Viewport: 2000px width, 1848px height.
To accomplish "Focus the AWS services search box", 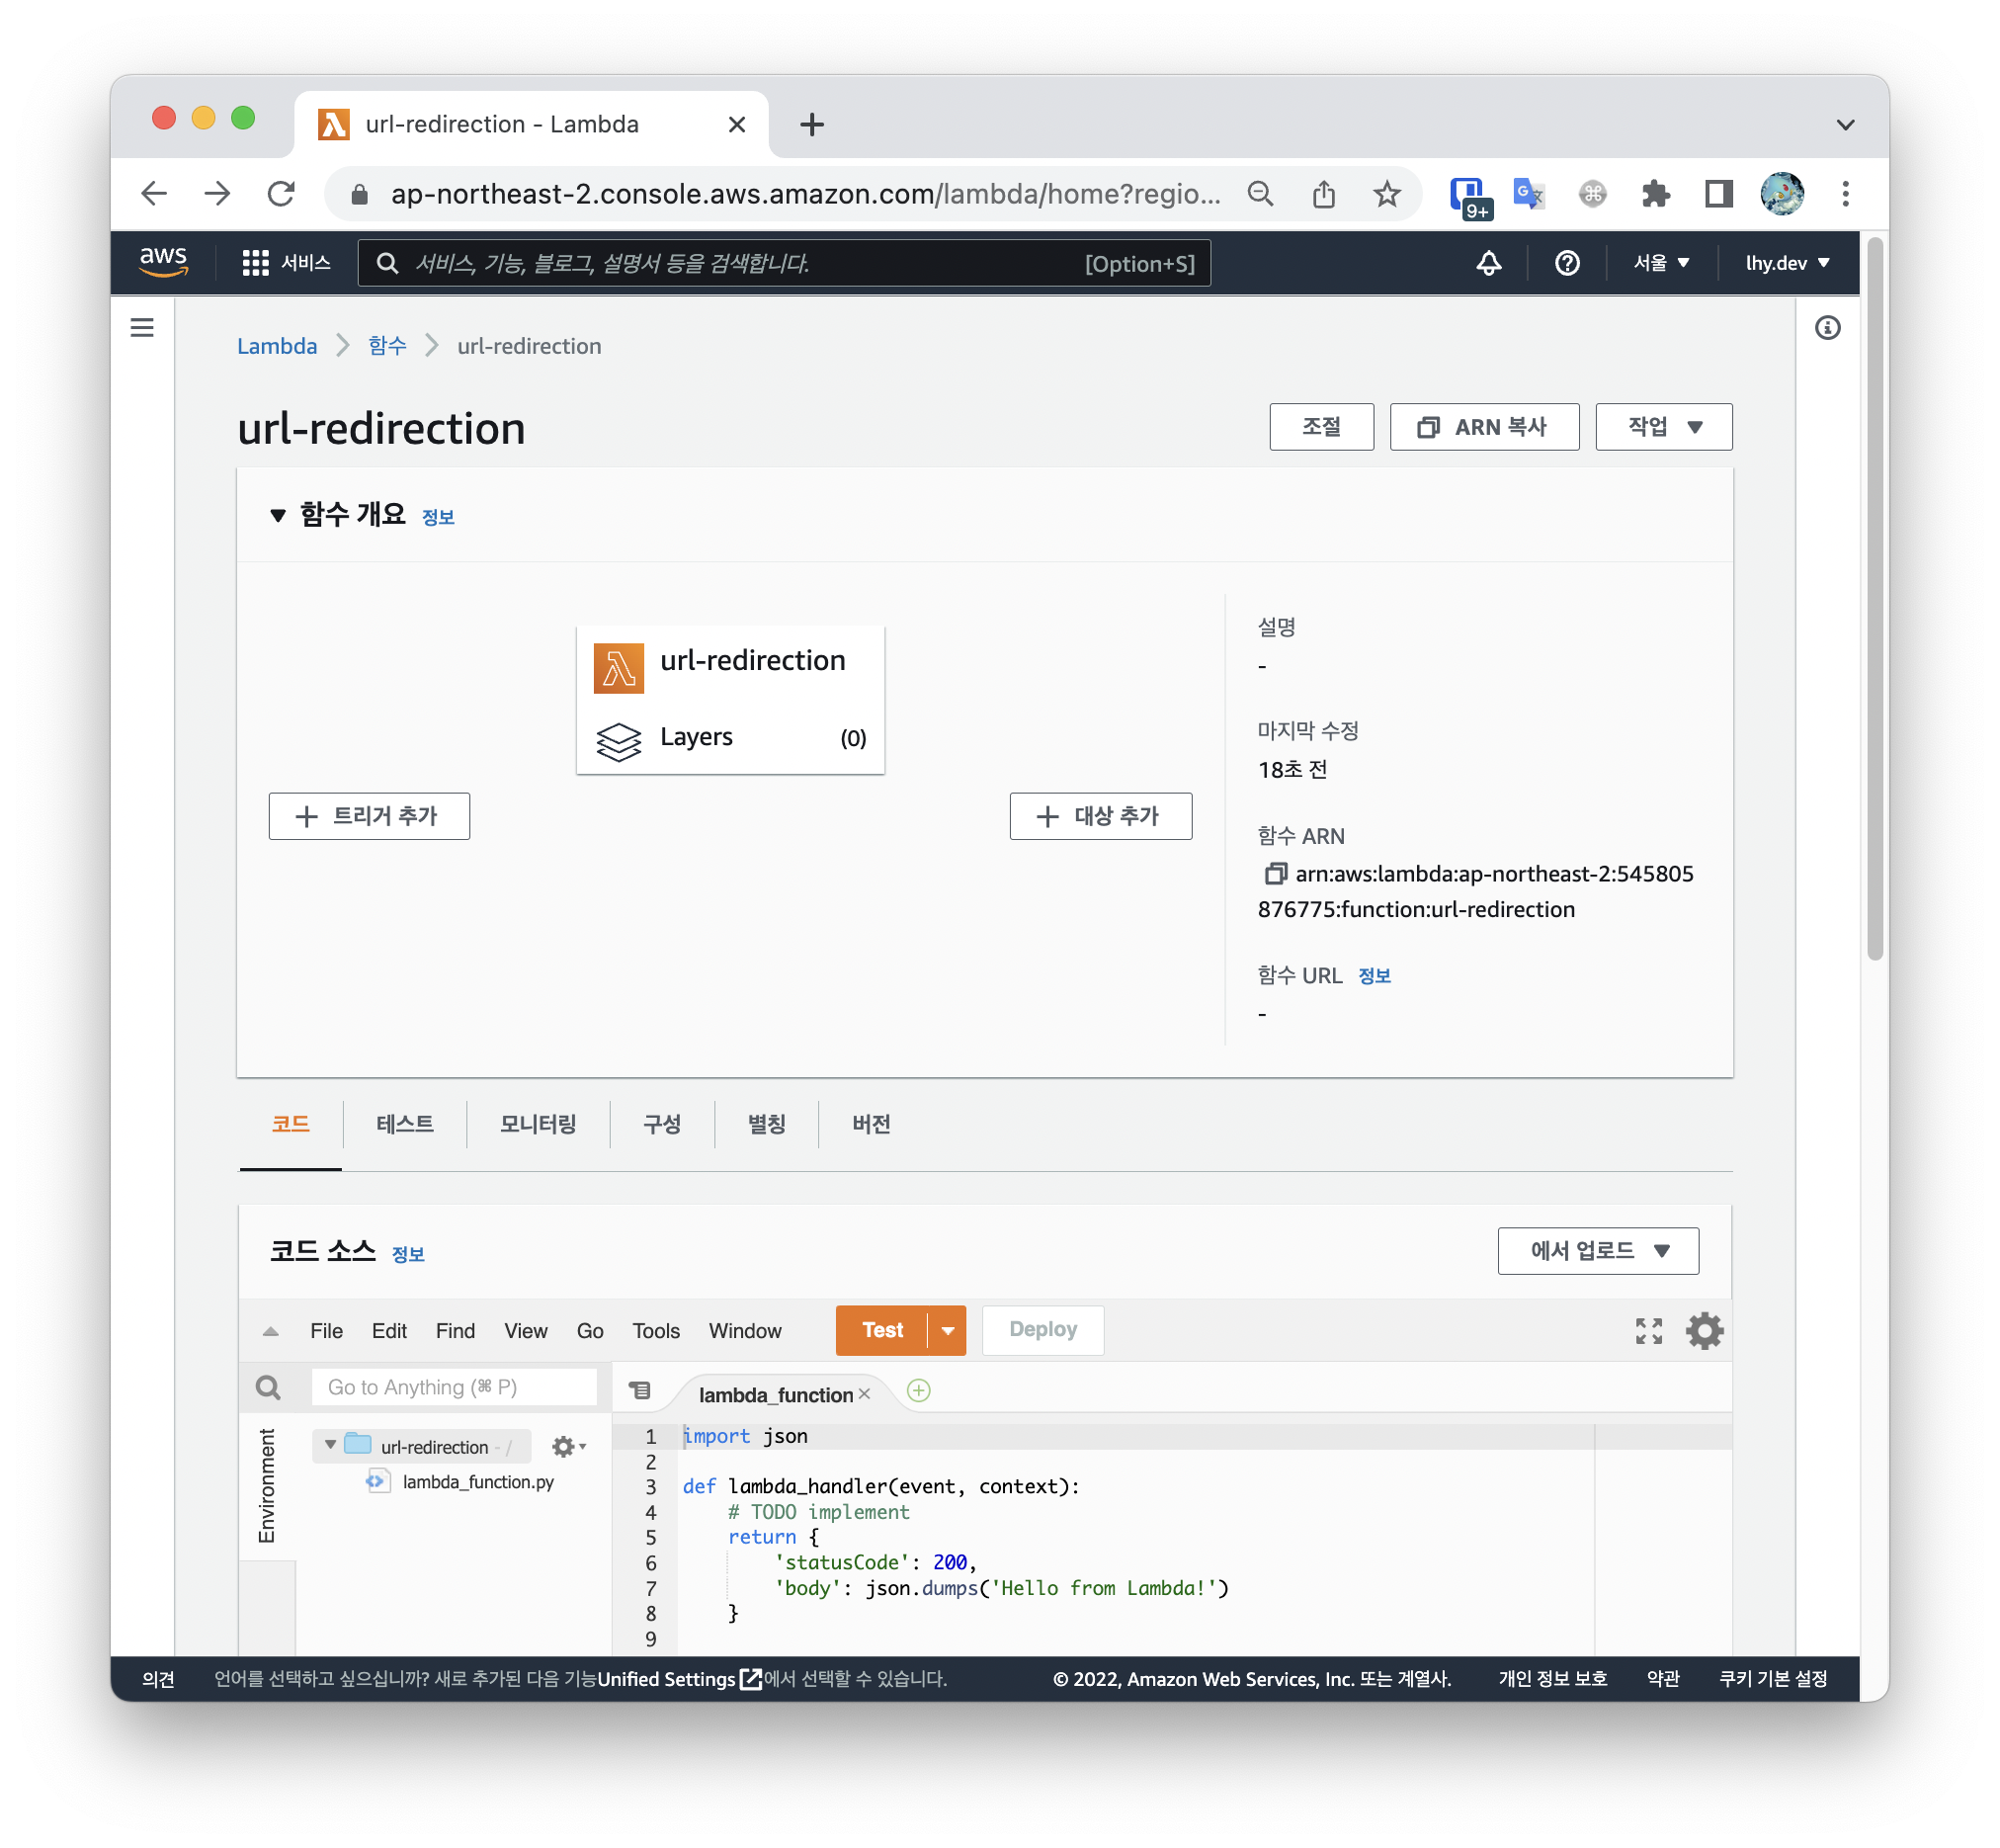I will tap(784, 263).
